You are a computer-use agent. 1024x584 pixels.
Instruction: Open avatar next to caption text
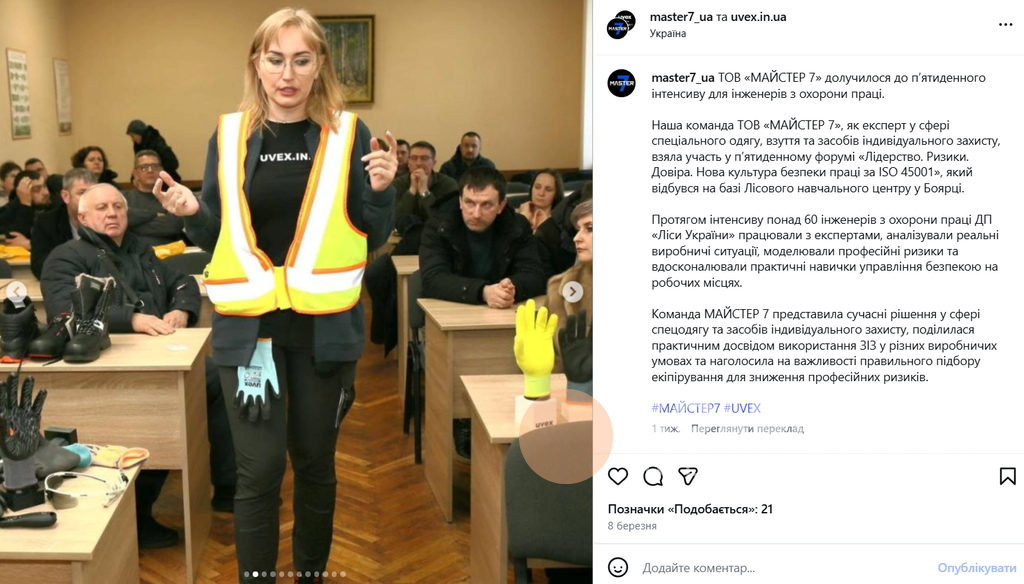coord(621,84)
